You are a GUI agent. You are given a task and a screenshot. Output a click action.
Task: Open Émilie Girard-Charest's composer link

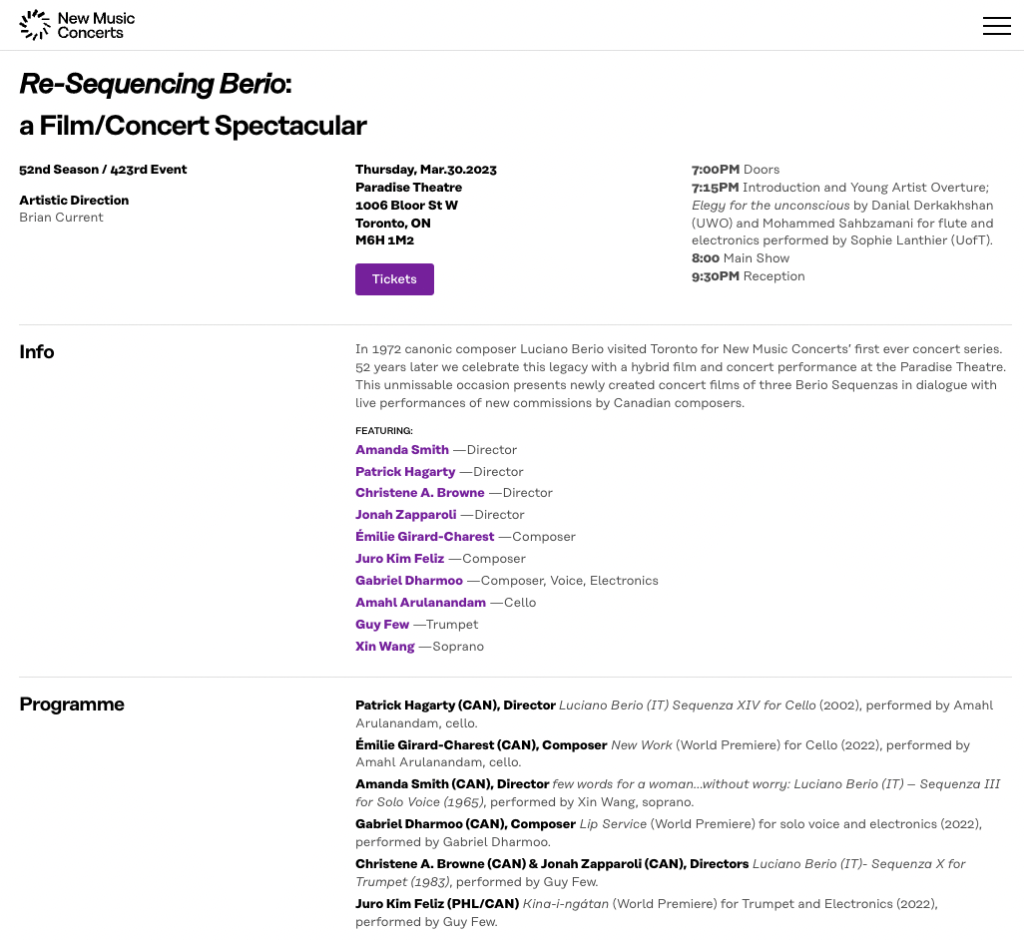click(425, 537)
